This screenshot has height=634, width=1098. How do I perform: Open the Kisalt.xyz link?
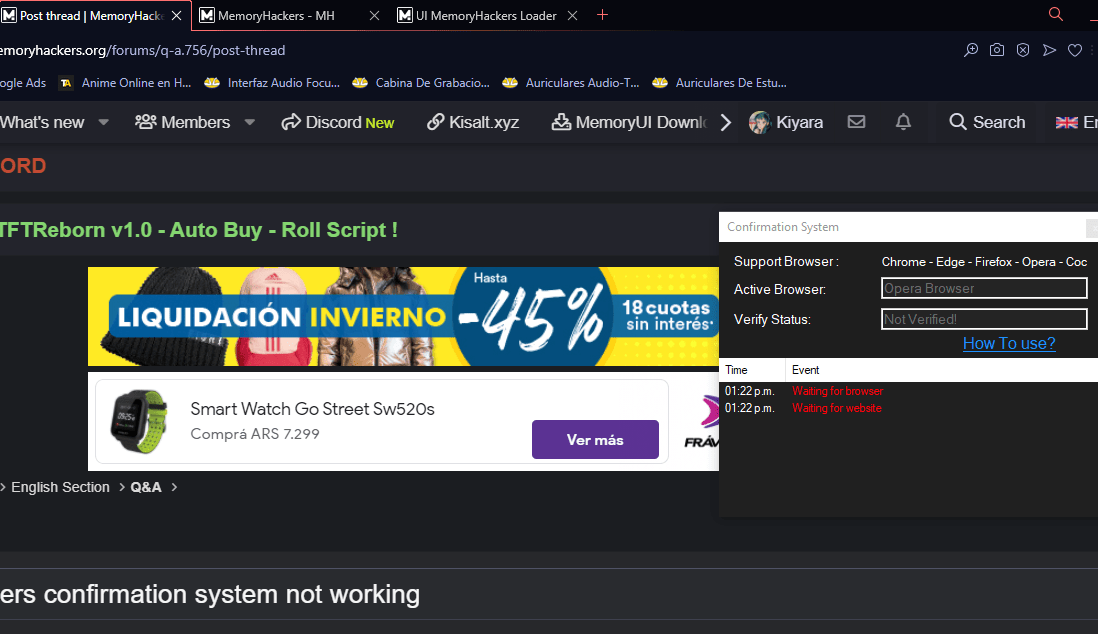coord(473,123)
